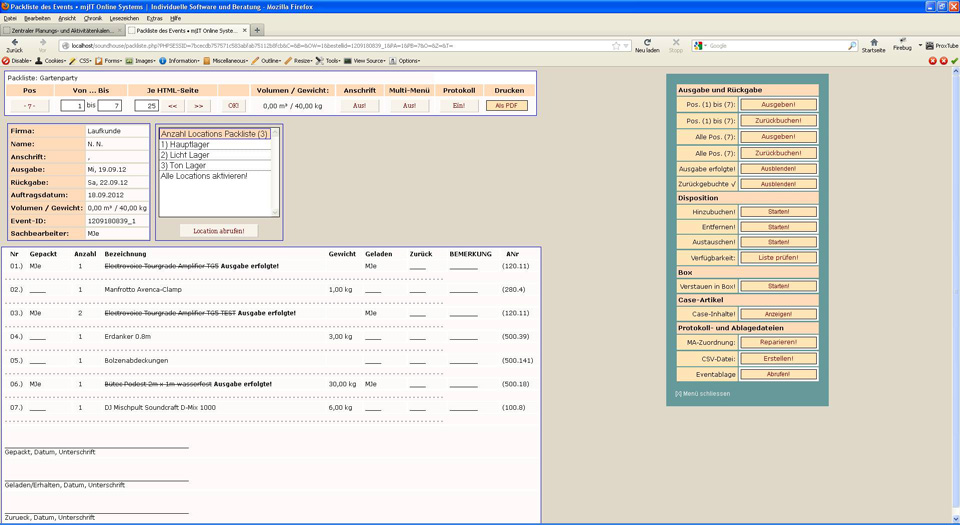Select Licht Lager in locations list
The image size is (960, 525).
click(215, 155)
